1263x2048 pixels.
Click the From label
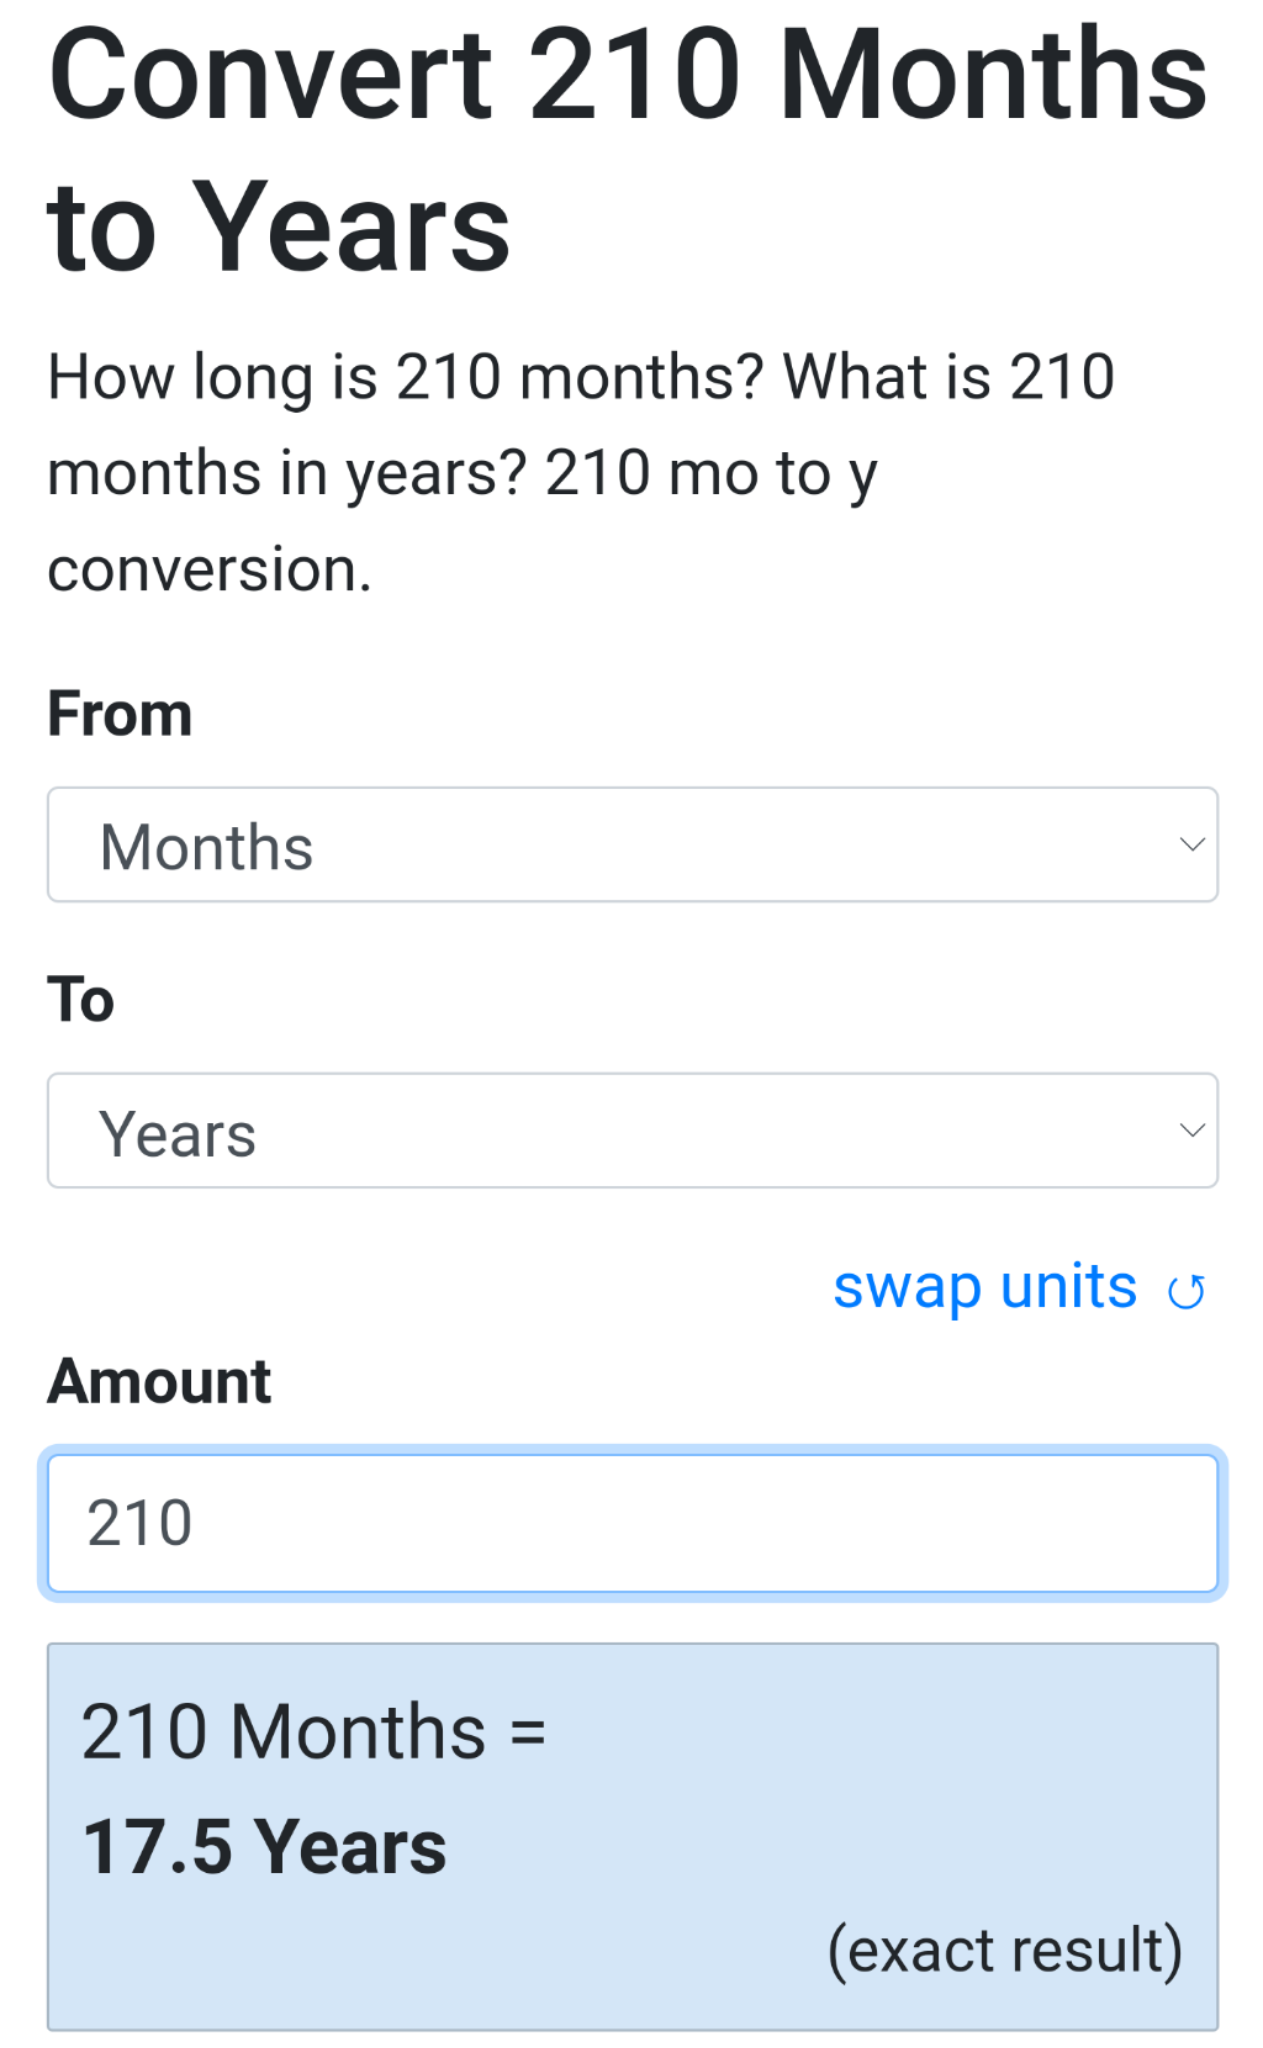(x=119, y=714)
